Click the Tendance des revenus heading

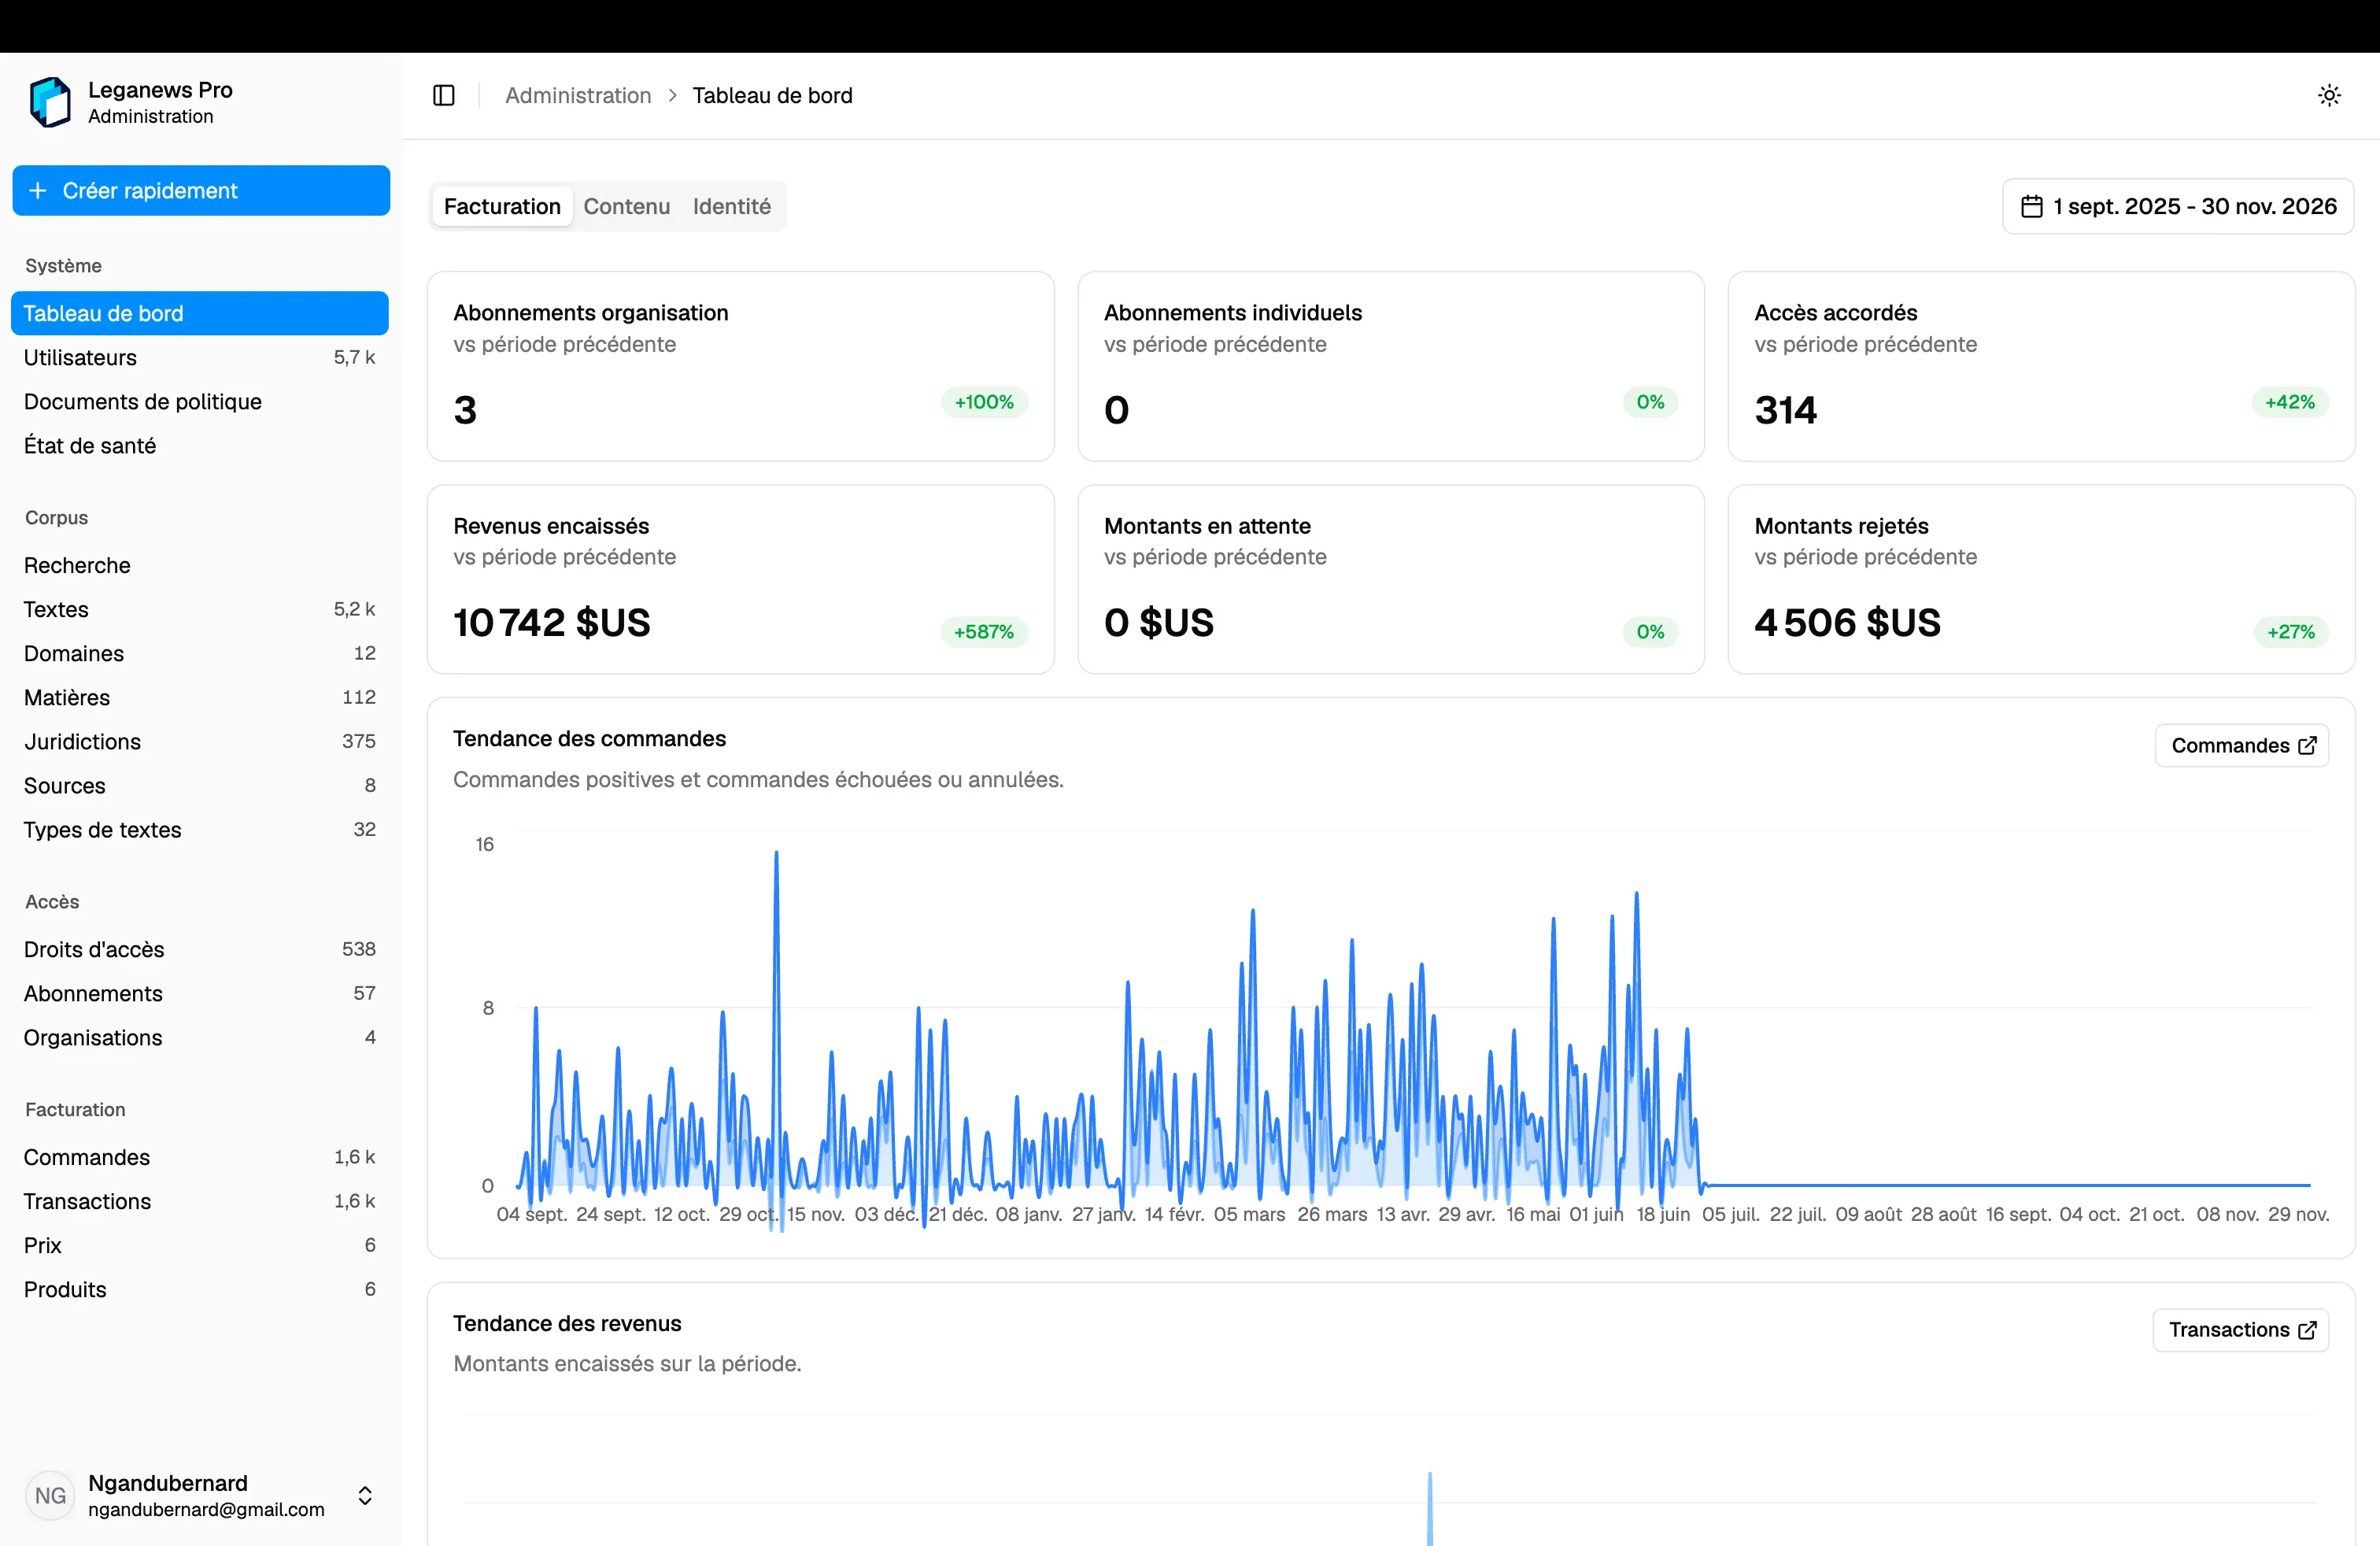point(567,1323)
